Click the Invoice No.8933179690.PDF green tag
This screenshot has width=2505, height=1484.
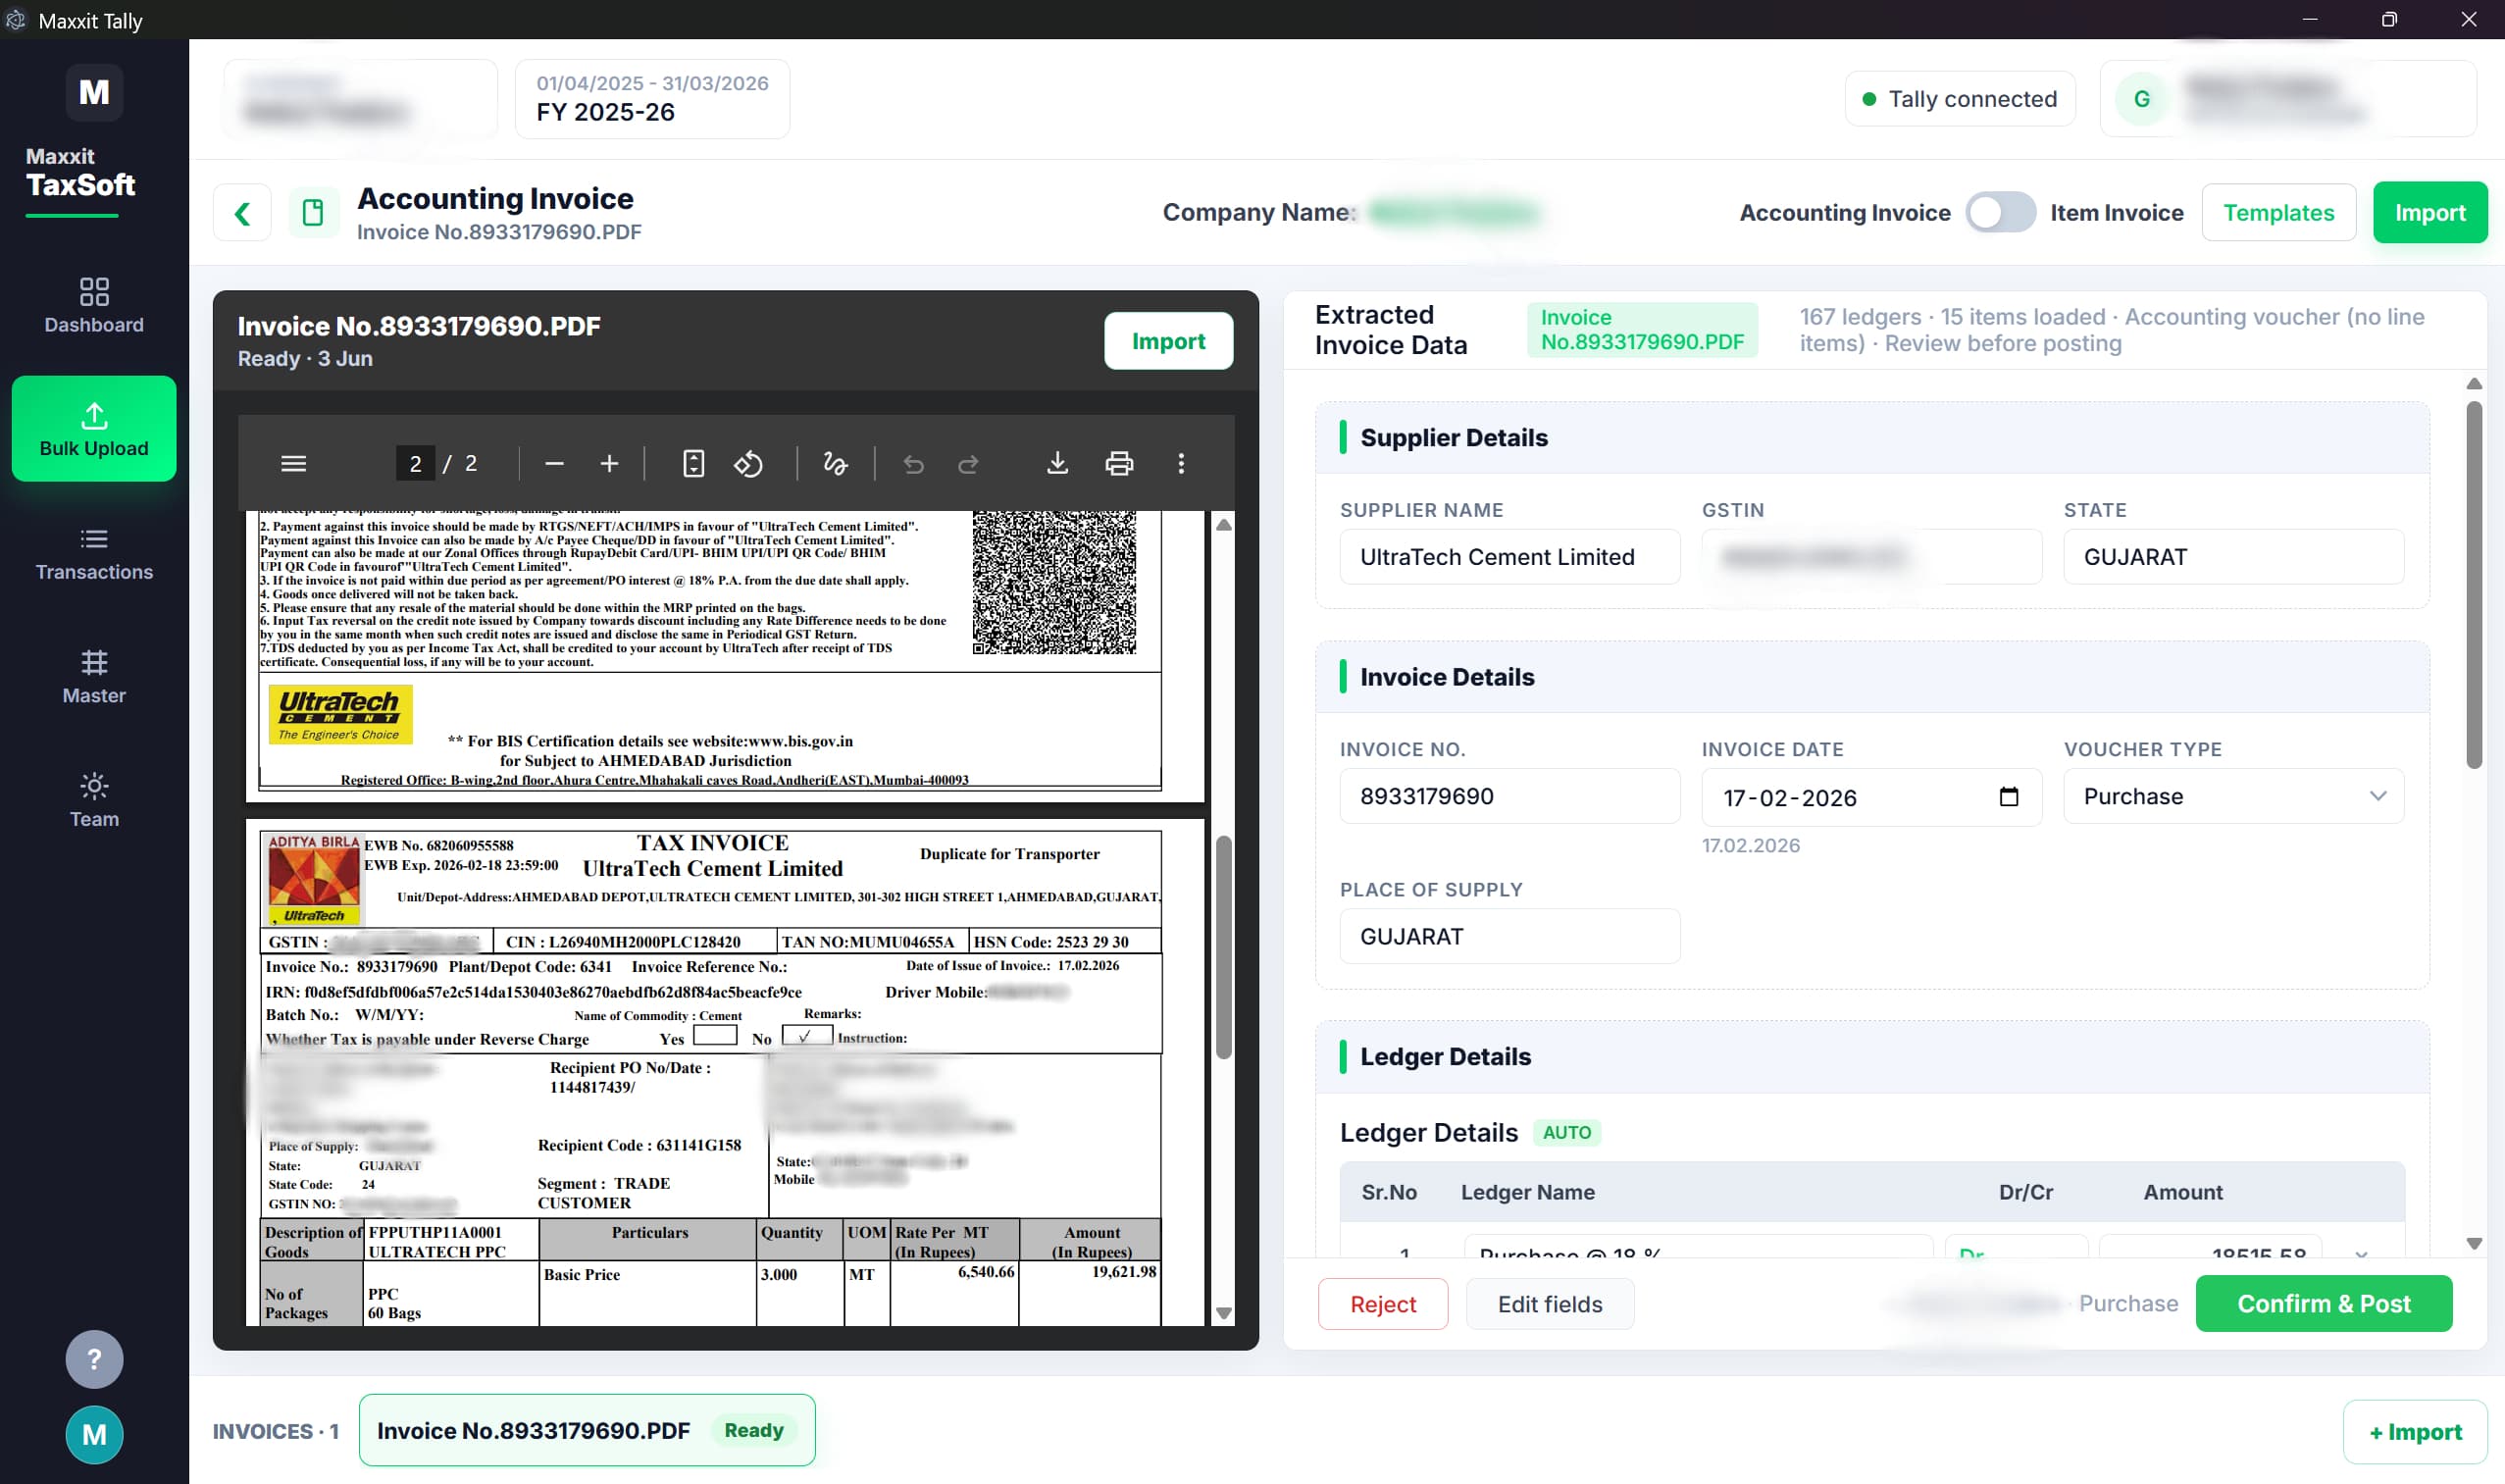[1642, 330]
